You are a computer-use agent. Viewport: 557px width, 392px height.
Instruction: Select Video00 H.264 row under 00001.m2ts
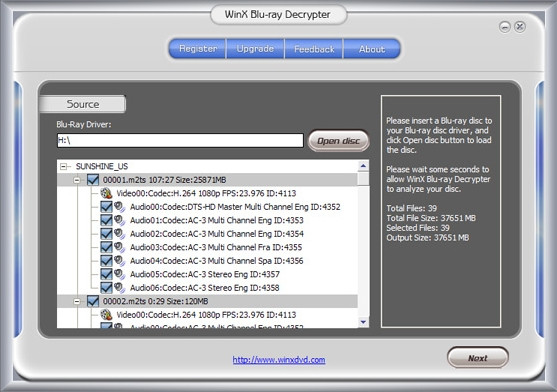pos(206,193)
